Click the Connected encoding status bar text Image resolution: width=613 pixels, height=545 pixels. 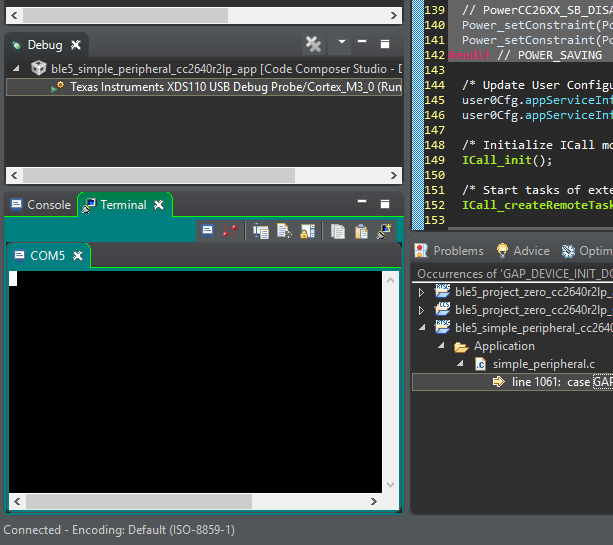point(119,530)
